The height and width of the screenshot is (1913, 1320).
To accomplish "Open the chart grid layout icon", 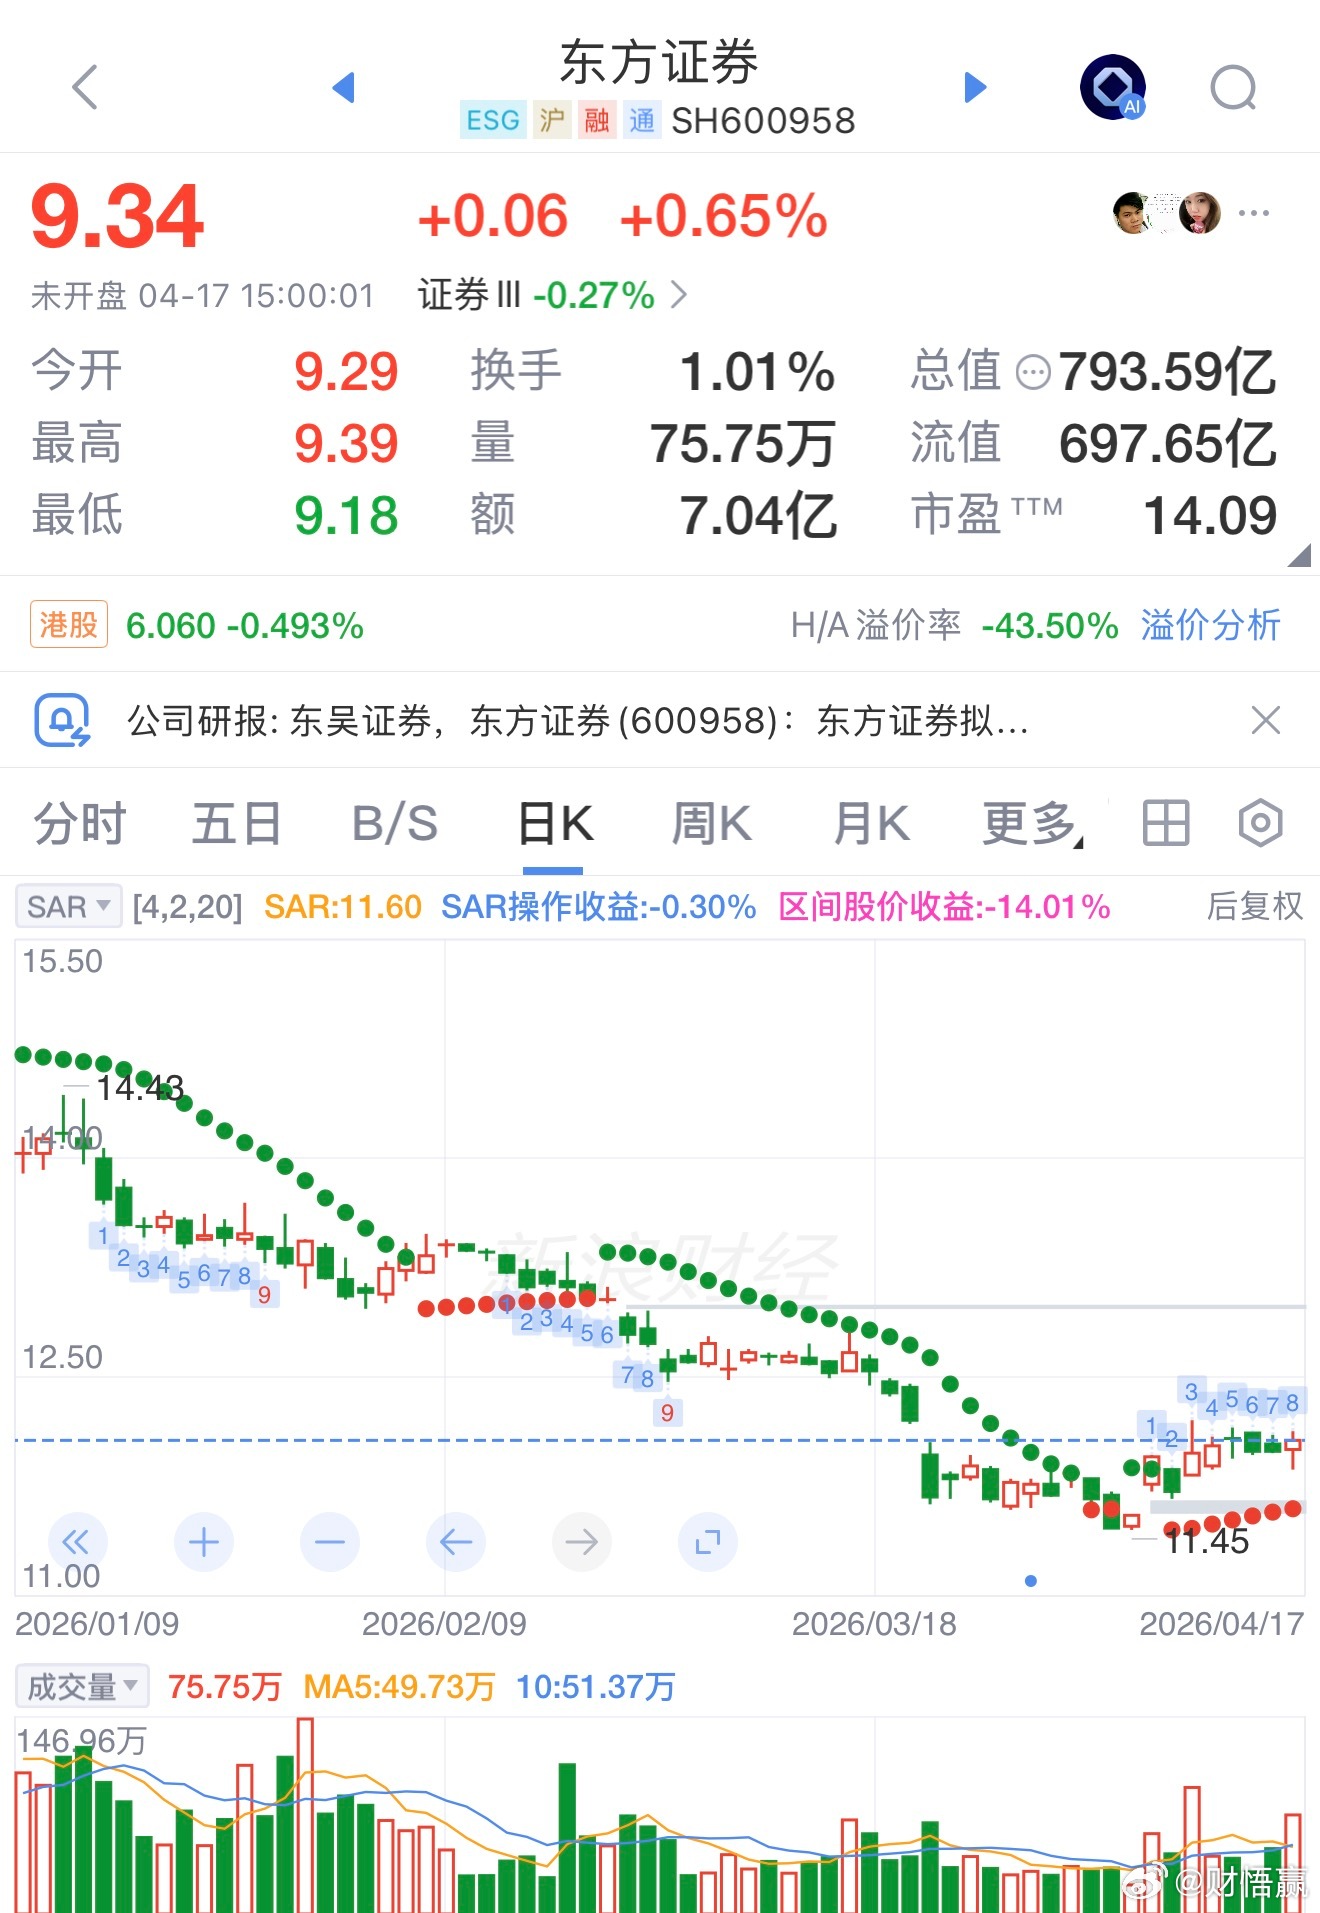I will tap(1166, 823).
